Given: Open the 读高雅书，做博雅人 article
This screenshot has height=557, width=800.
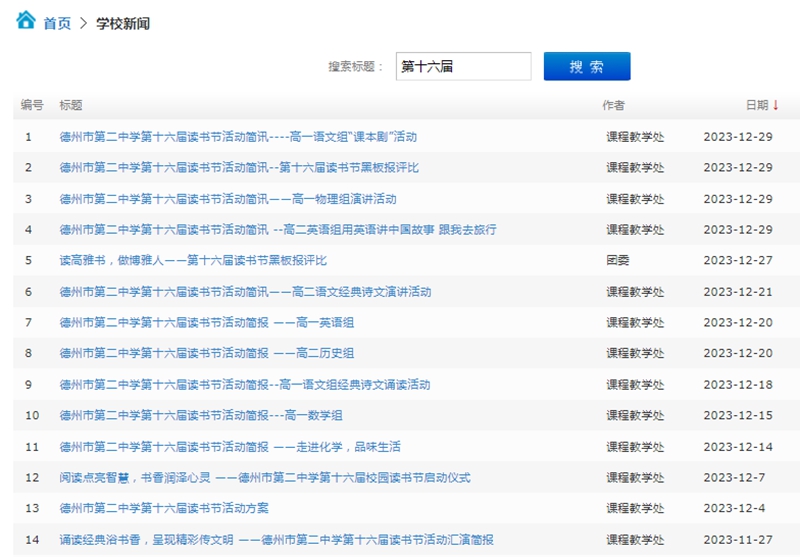Looking at the screenshot, I should [193, 260].
